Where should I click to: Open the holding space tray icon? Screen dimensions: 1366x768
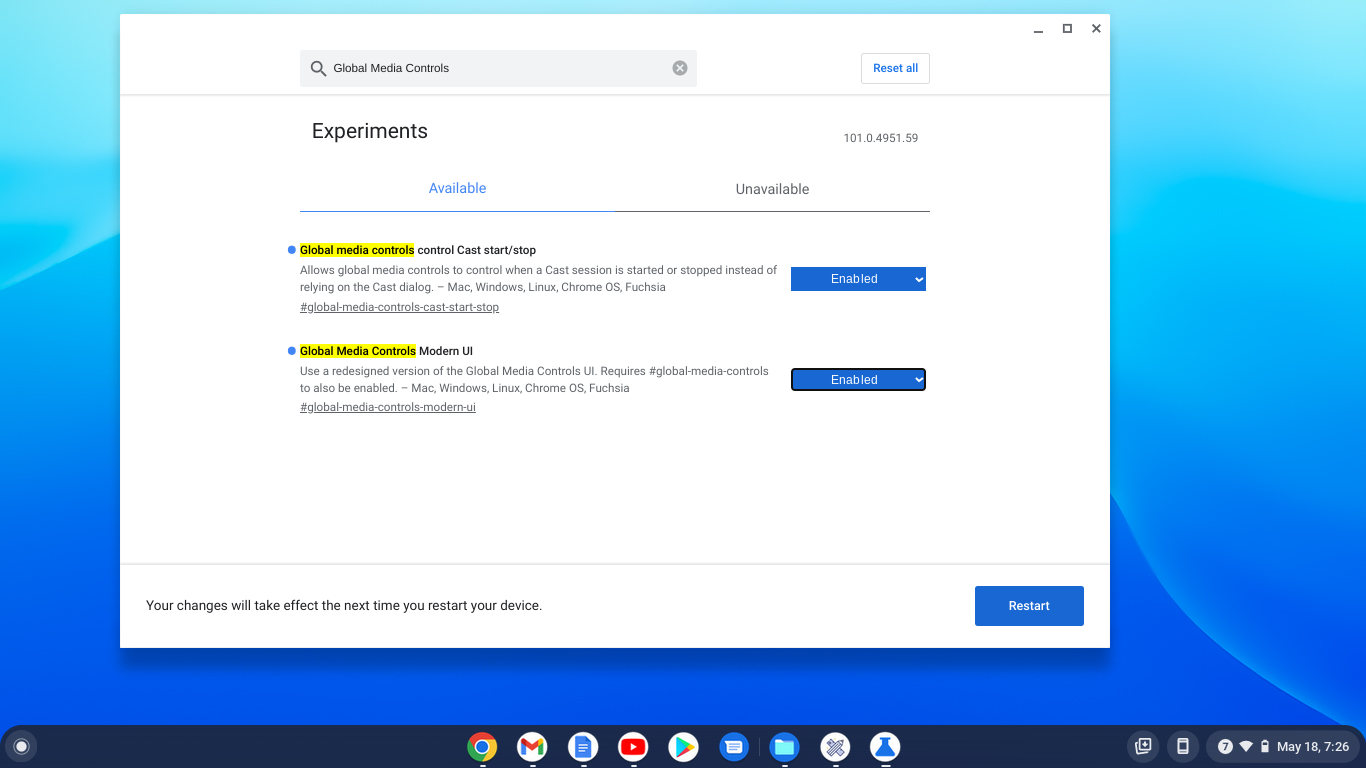tap(1143, 746)
